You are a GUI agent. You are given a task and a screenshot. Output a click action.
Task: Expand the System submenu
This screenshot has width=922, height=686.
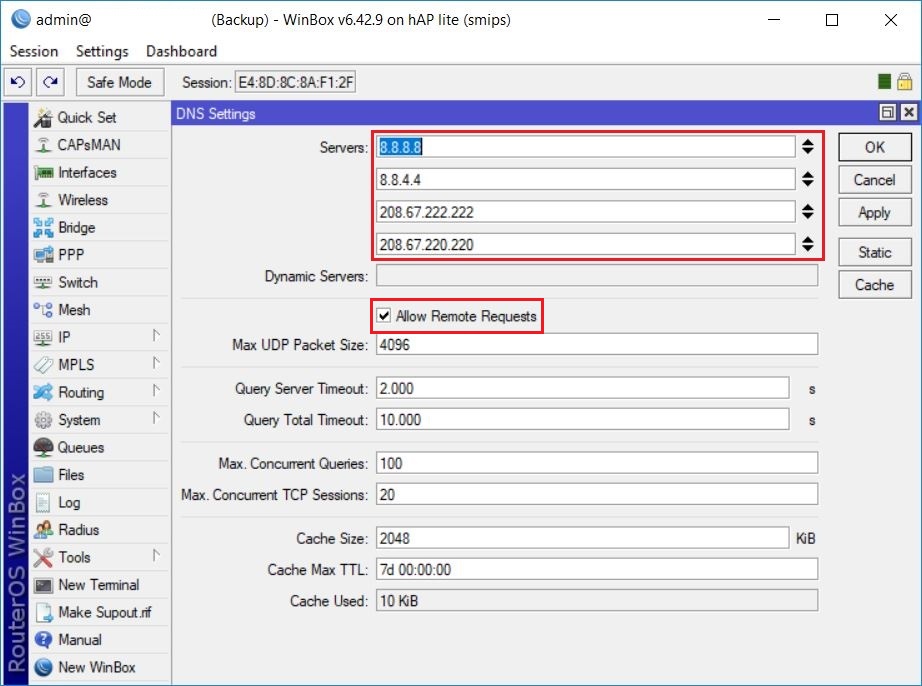[156, 418]
